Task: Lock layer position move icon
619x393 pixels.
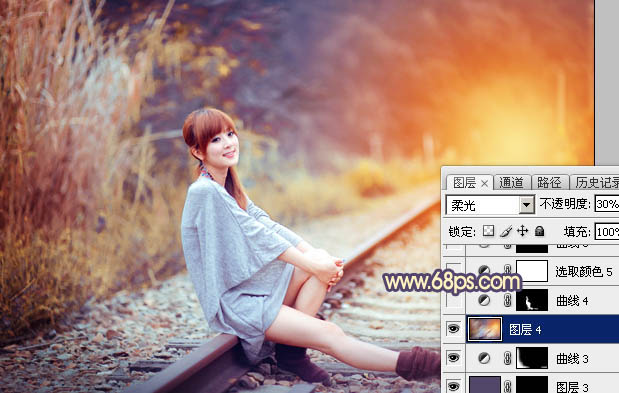Action: point(523,231)
